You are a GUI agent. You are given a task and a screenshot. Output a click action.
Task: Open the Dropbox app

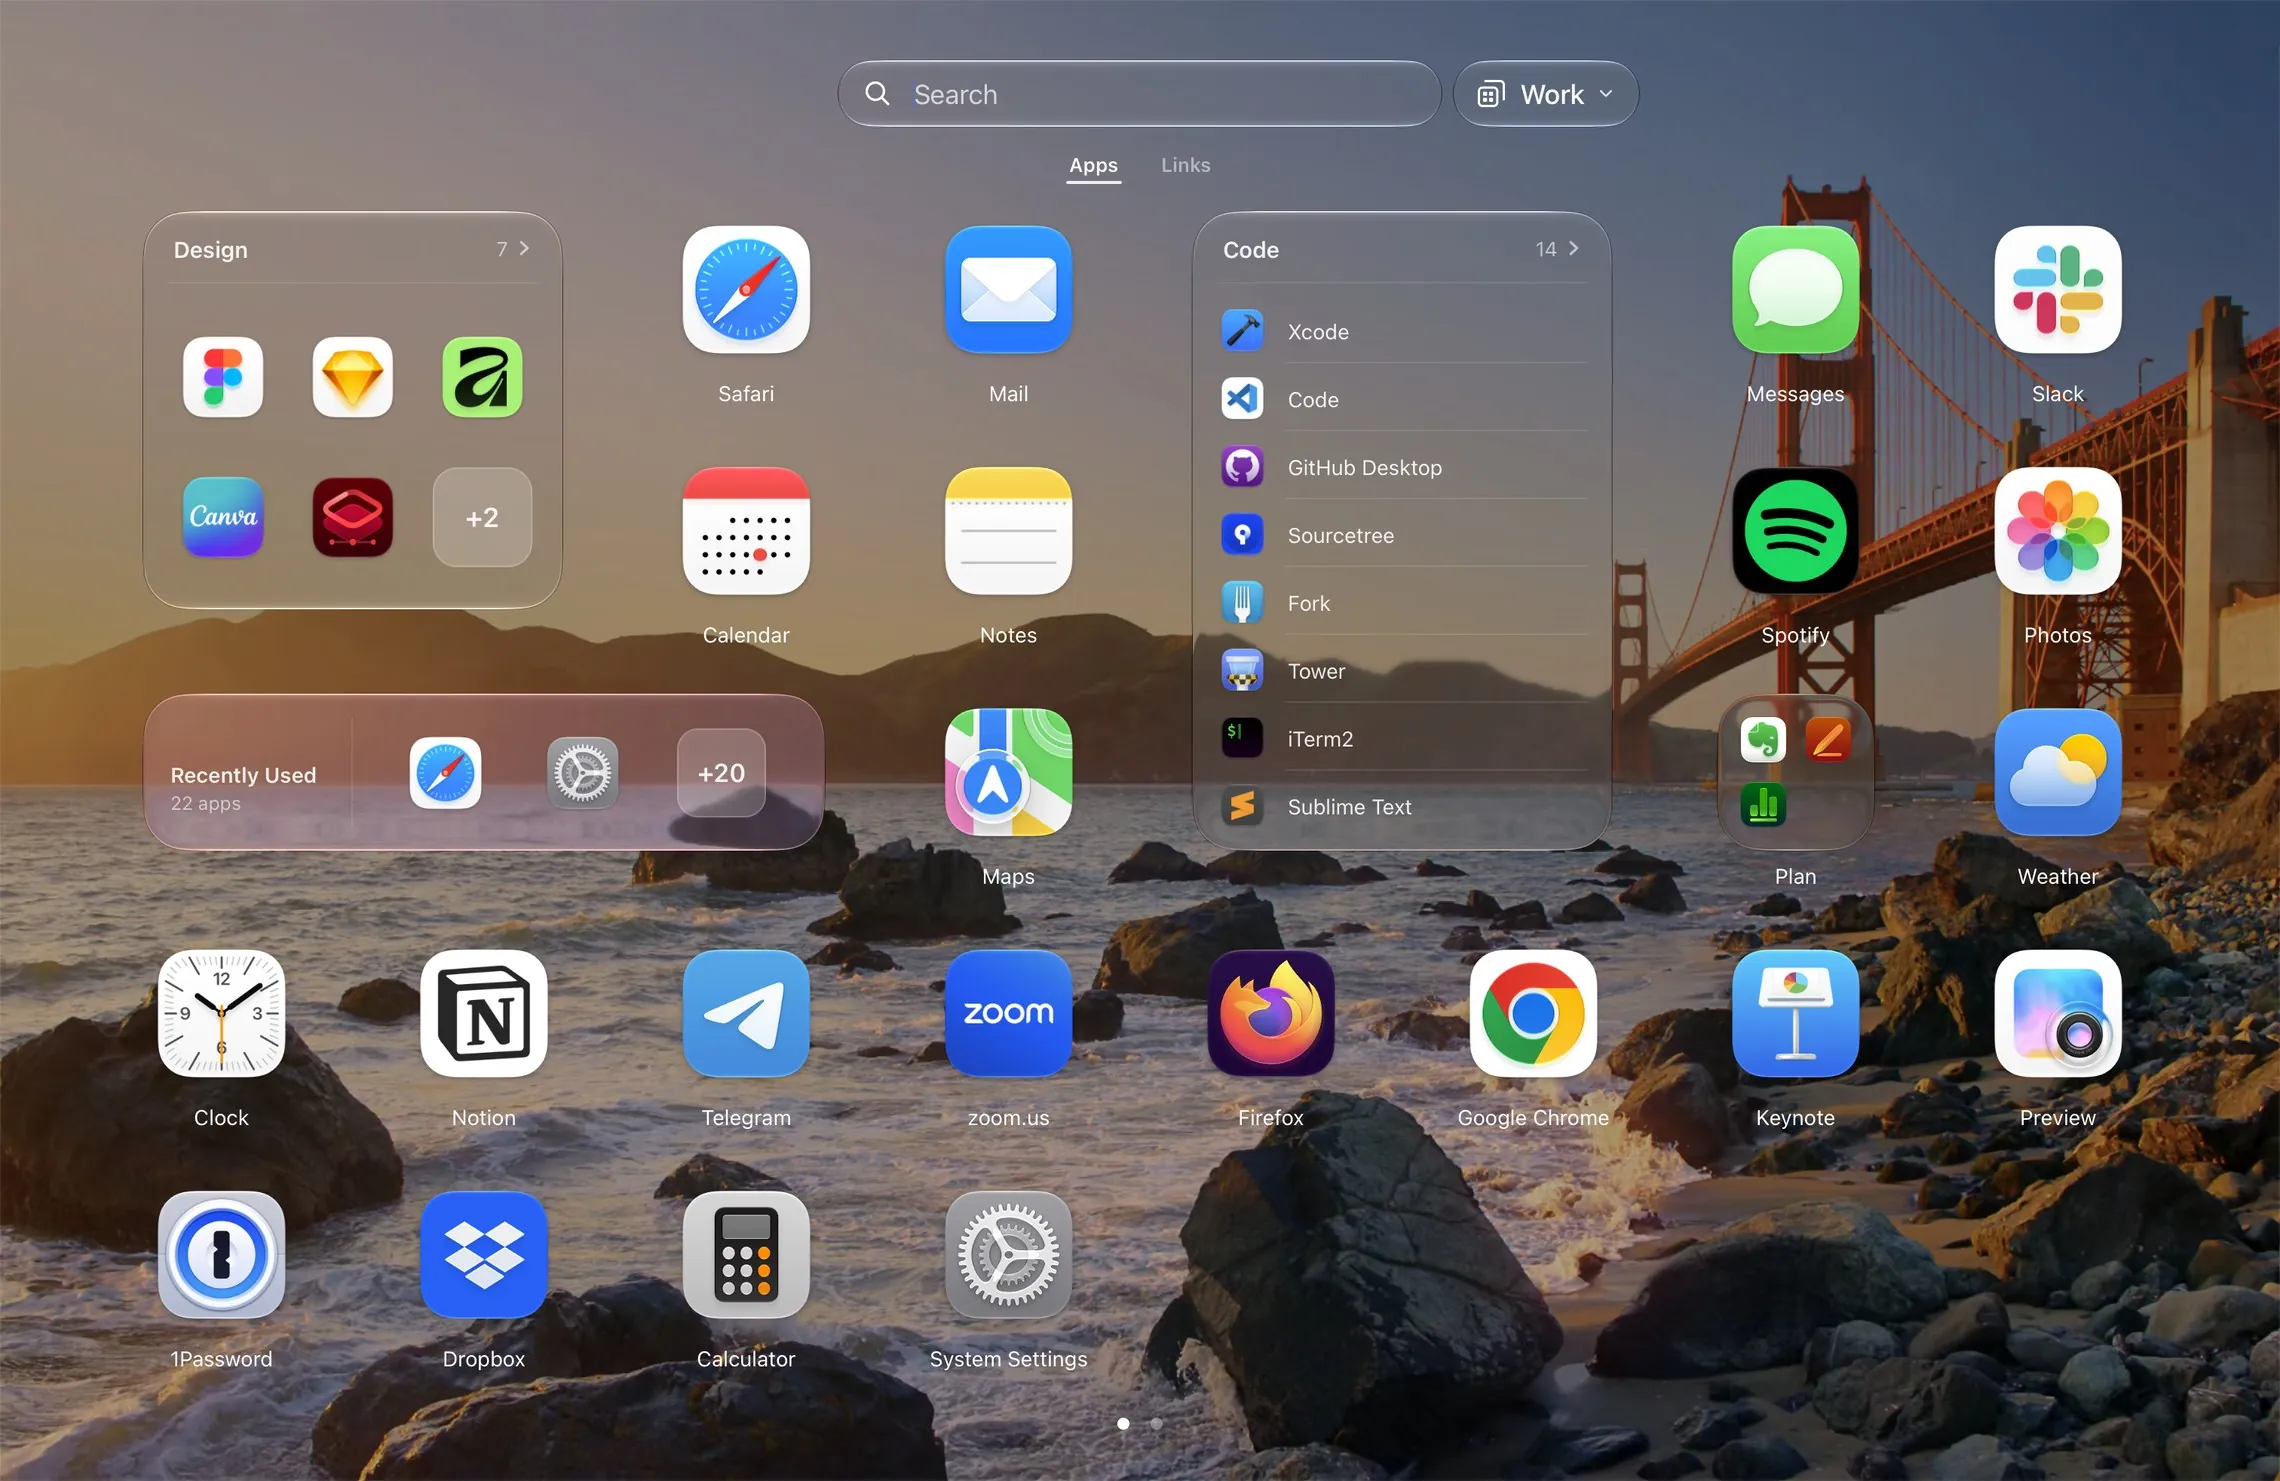[x=484, y=1255]
